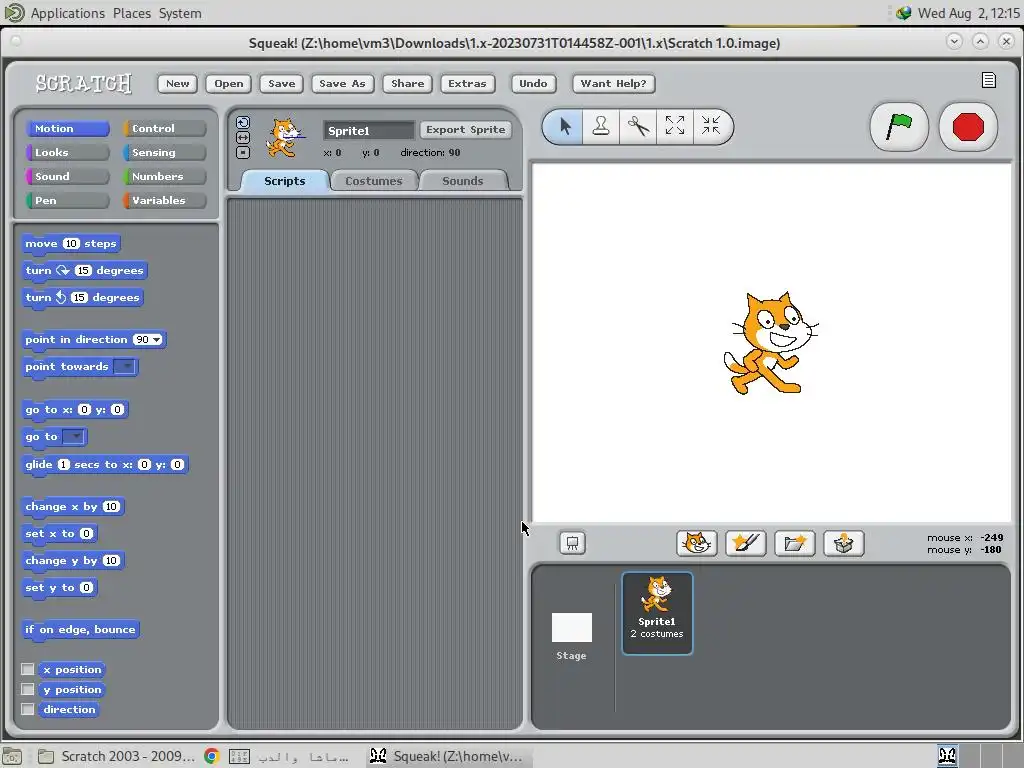Click the Save As button

coord(342,84)
